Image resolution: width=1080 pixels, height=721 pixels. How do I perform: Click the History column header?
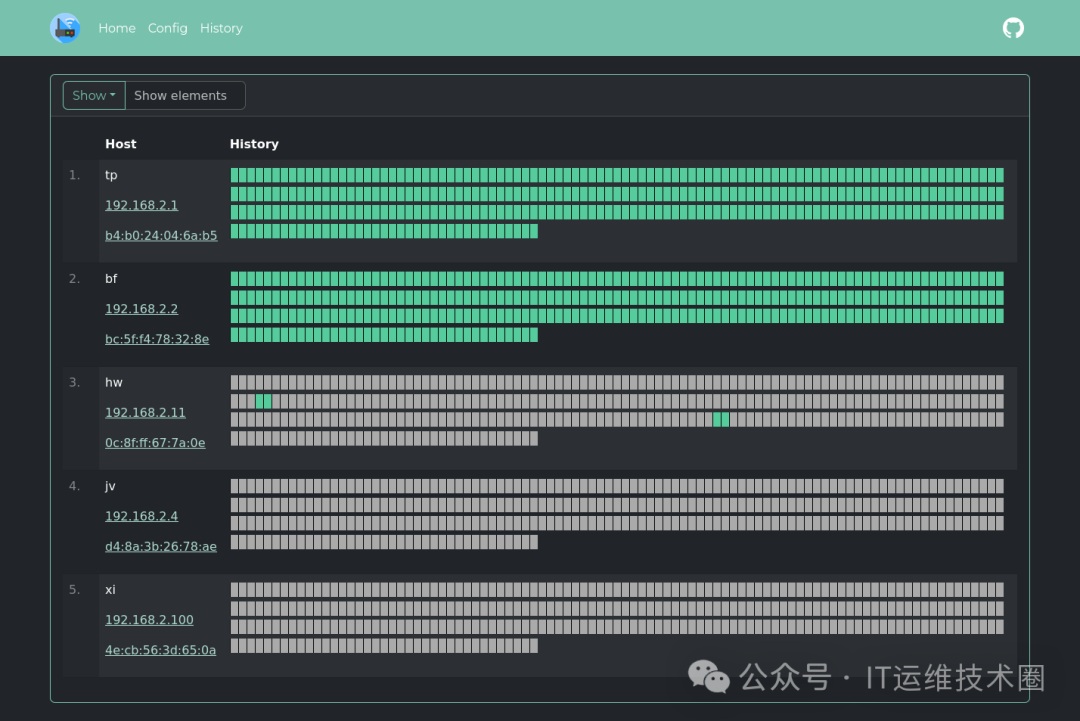coord(254,144)
